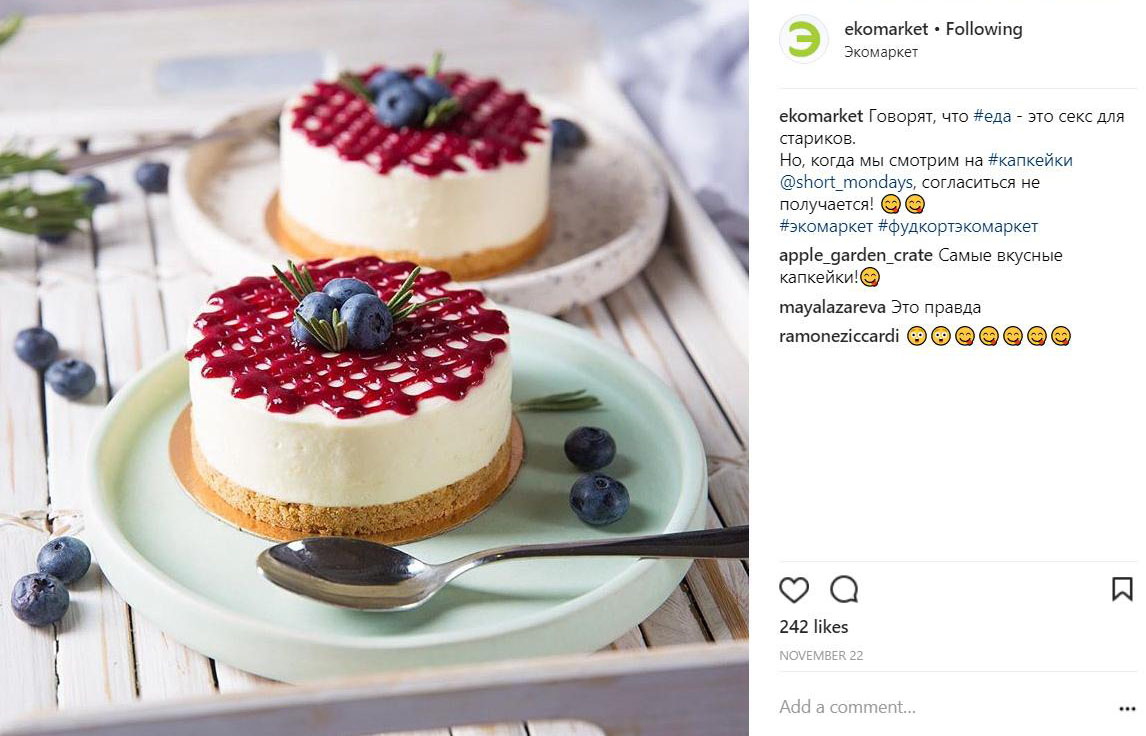
Task: Open the ekomarket profile avatar
Action: coord(804,39)
